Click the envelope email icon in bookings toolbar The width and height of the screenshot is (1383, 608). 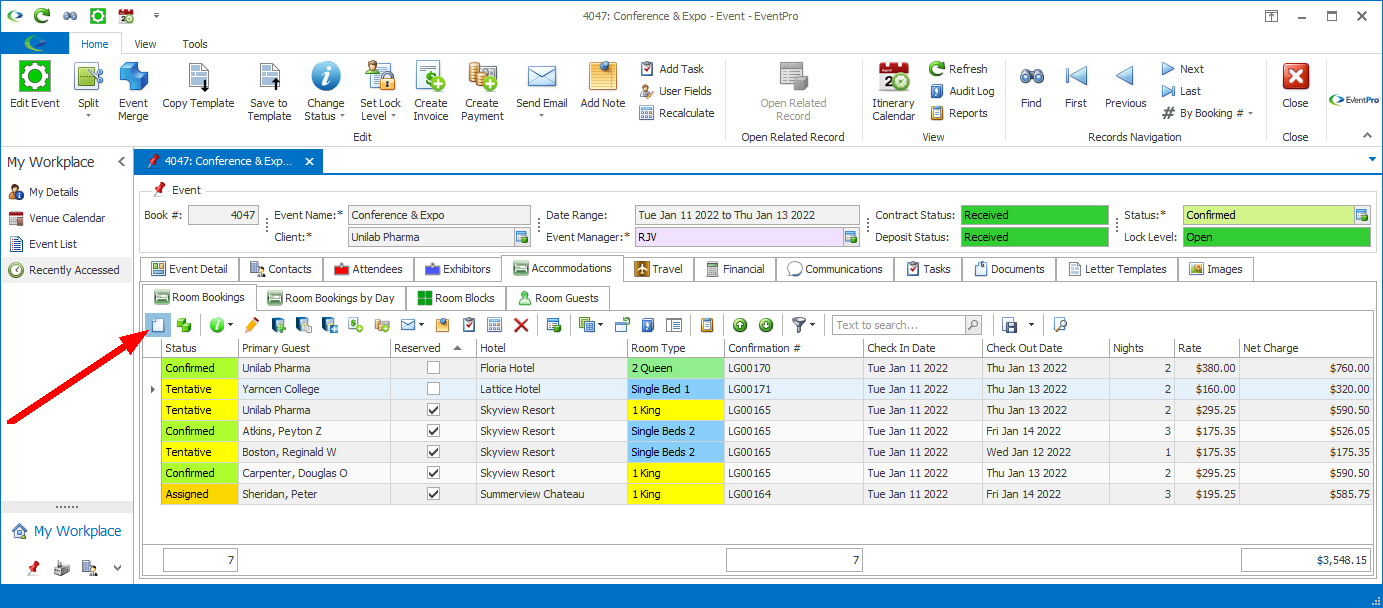408,325
